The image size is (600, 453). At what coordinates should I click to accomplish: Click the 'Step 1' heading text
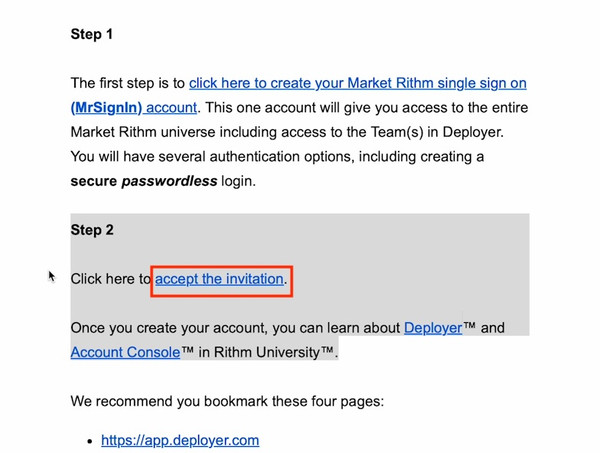[x=91, y=34]
